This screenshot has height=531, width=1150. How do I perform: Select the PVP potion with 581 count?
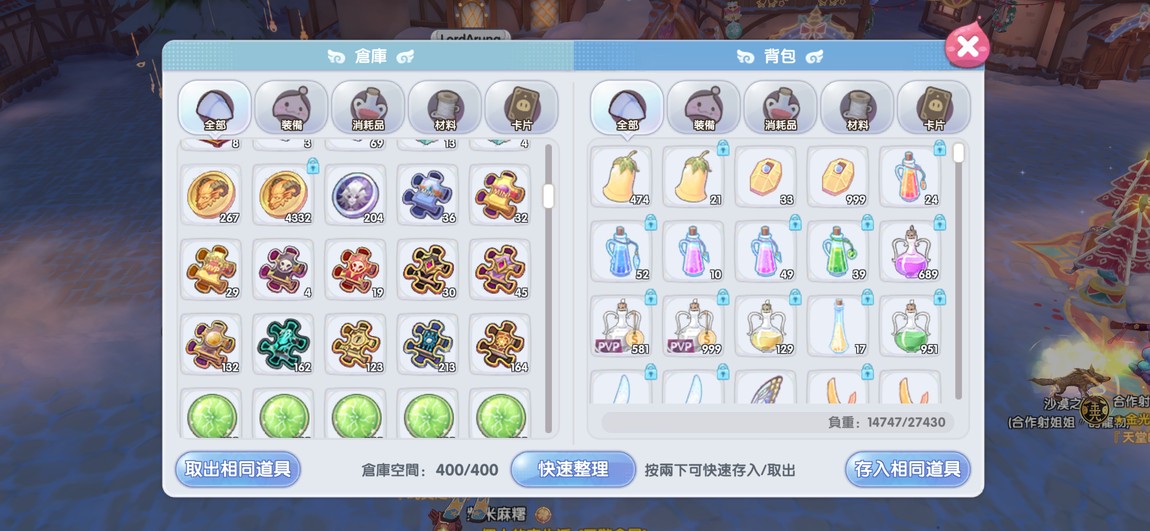tap(620, 326)
